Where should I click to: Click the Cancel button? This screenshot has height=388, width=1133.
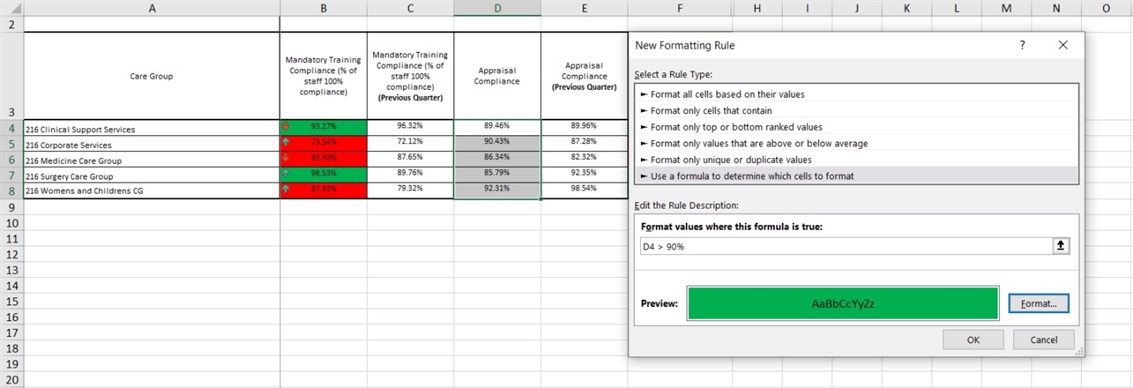click(x=1043, y=340)
